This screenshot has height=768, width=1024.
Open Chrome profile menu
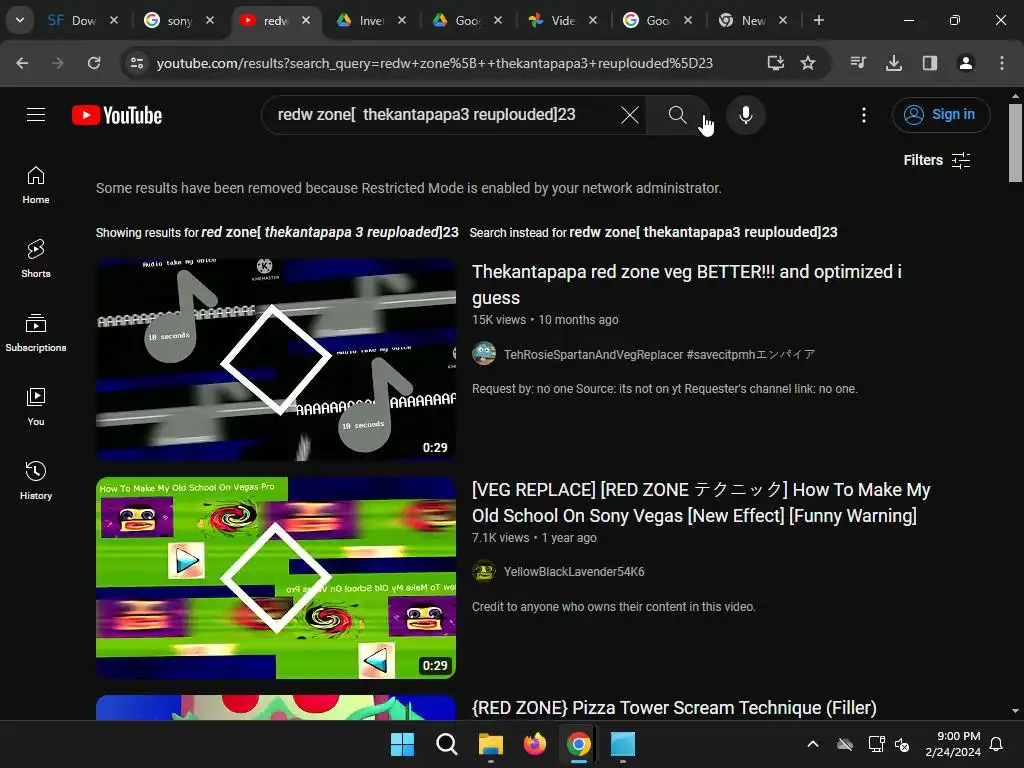point(966,63)
